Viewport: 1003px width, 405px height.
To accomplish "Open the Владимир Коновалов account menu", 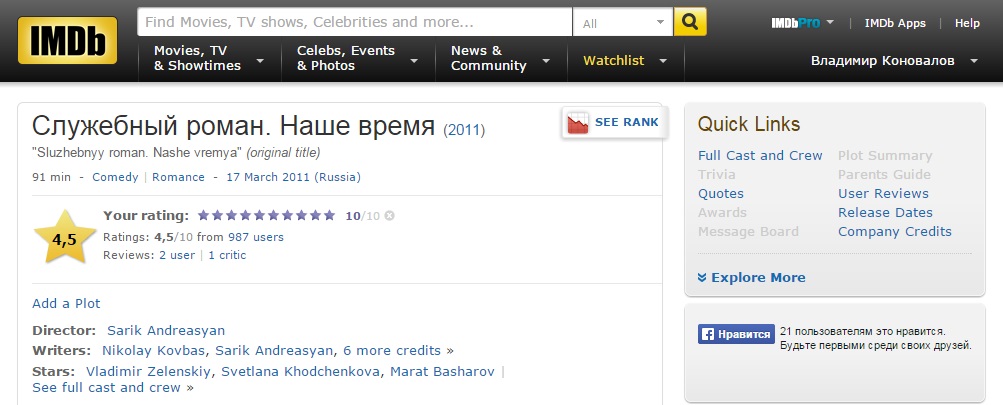I will 894,61.
